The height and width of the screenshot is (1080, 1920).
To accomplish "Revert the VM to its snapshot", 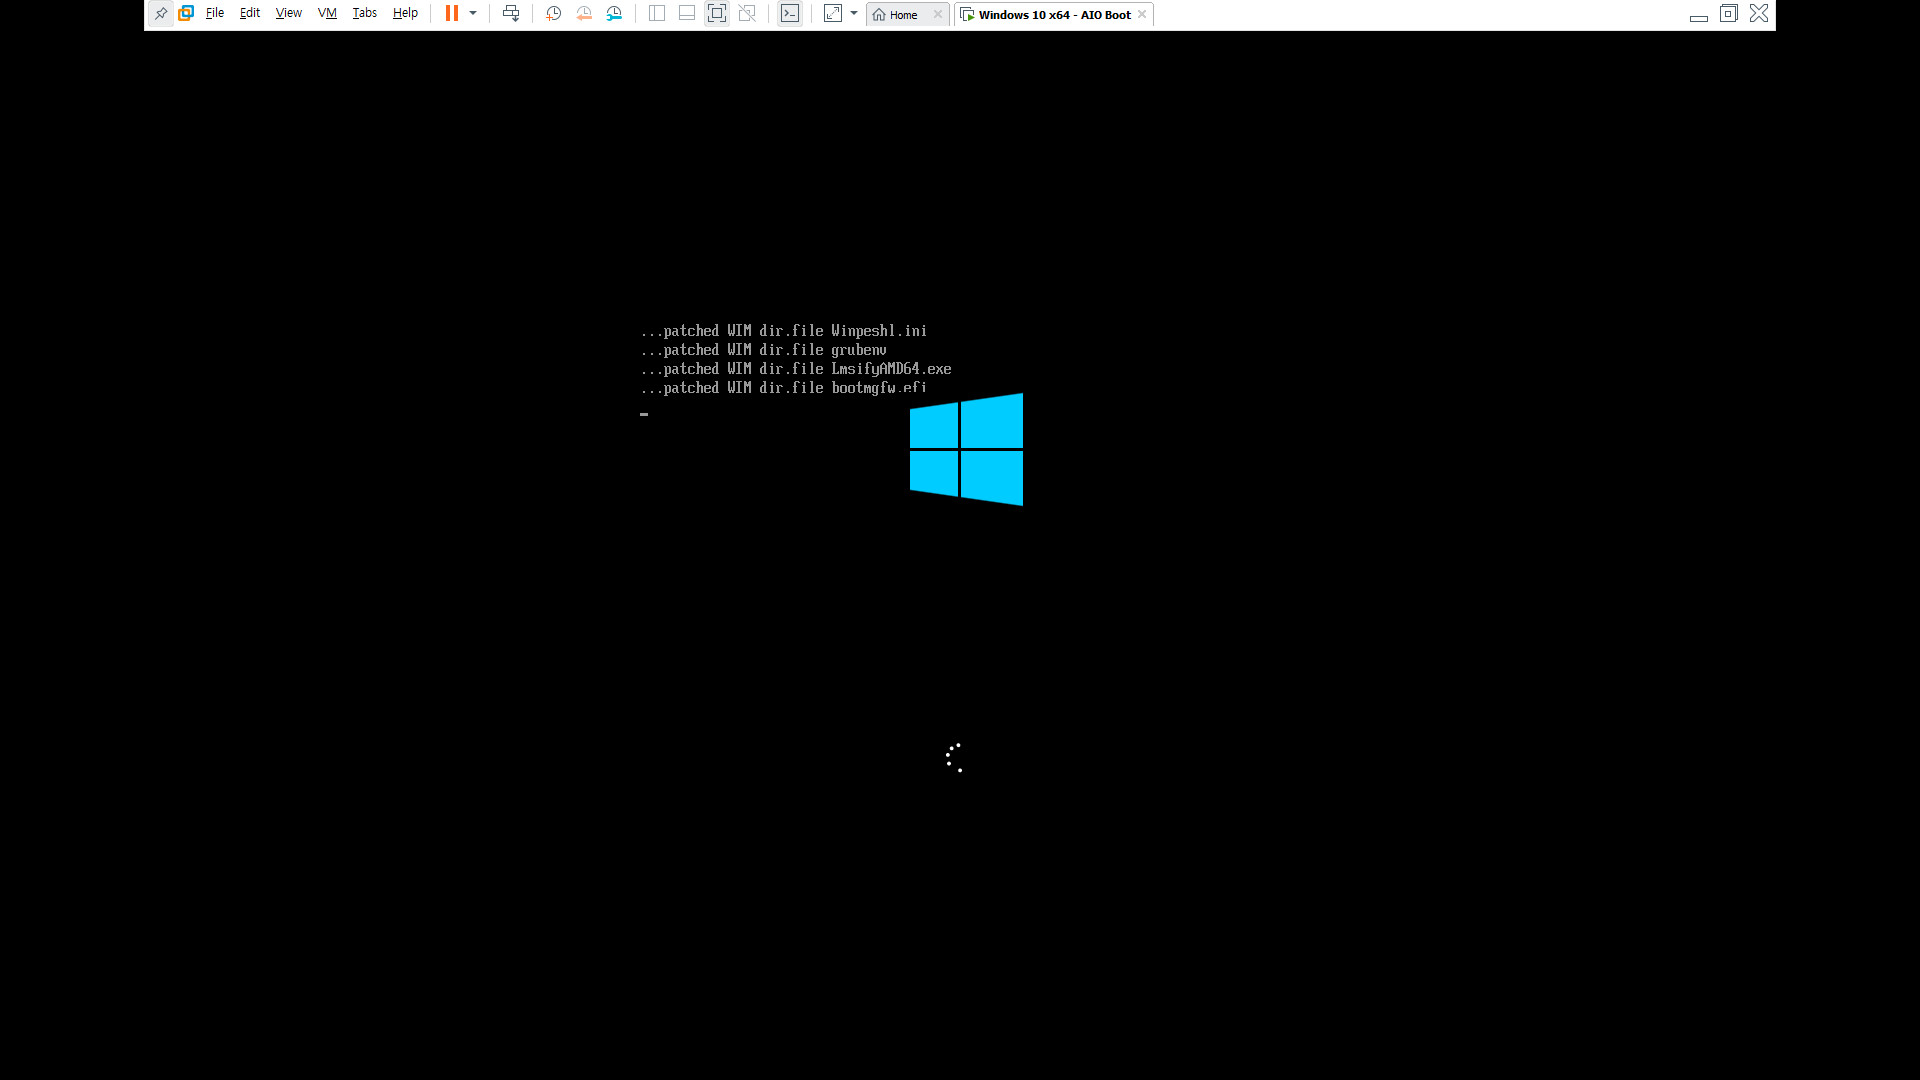I will click(584, 14).
